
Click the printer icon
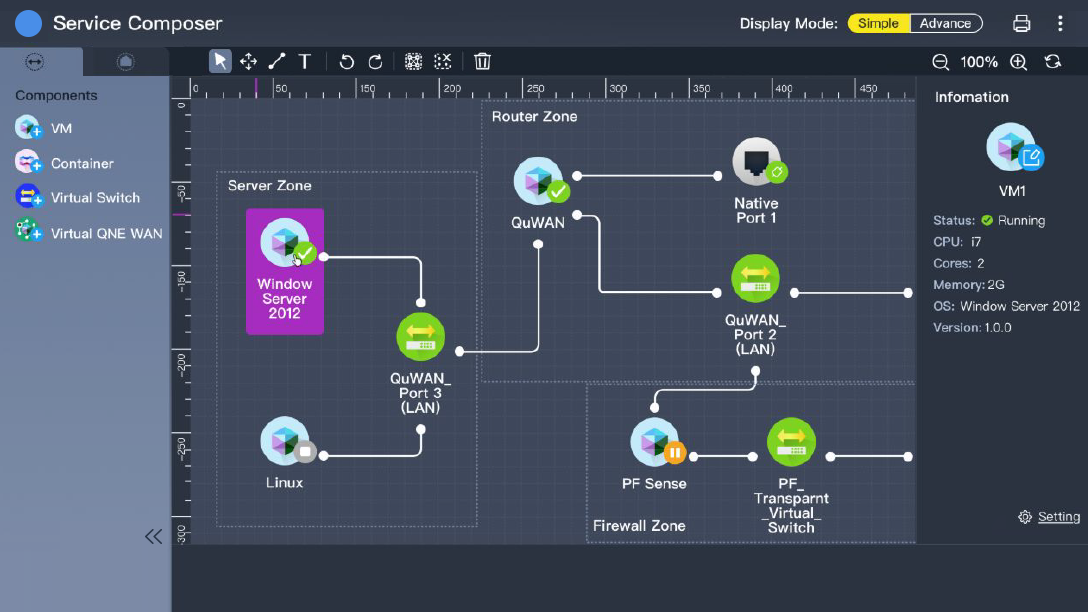(1021, 23)
